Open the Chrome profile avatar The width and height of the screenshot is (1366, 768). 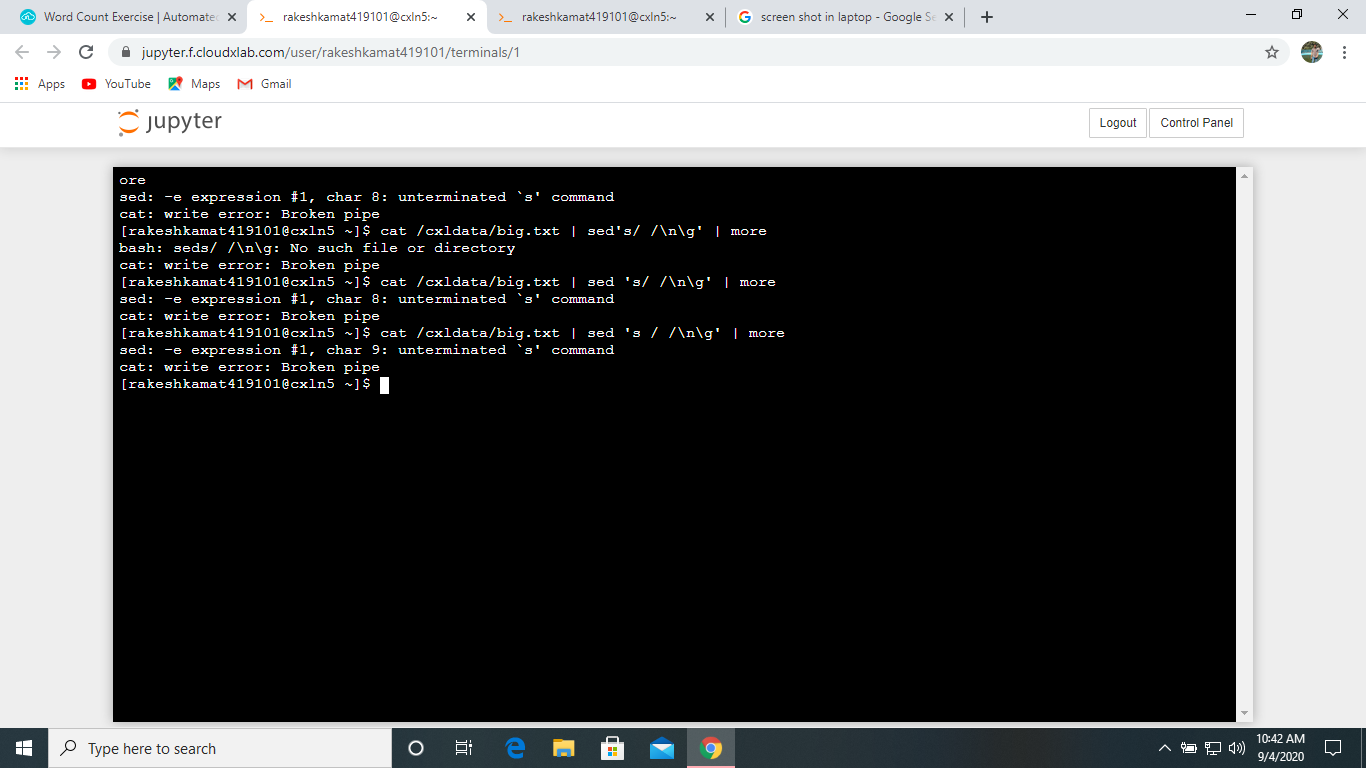click(x=1312, y=52)
